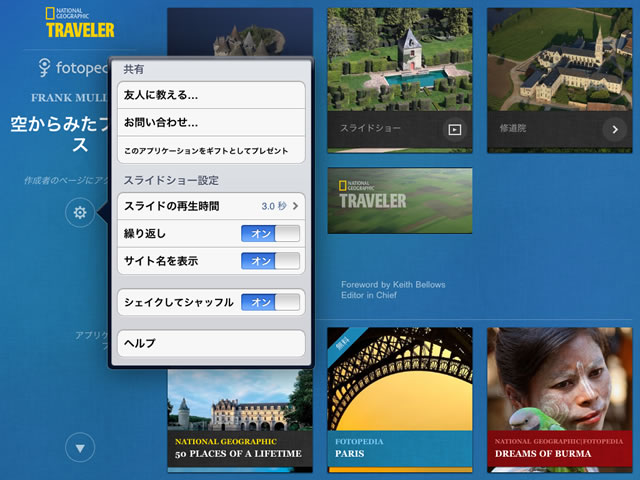
Task: Open the castle island photo thumbnail
Action: (240, 32)
